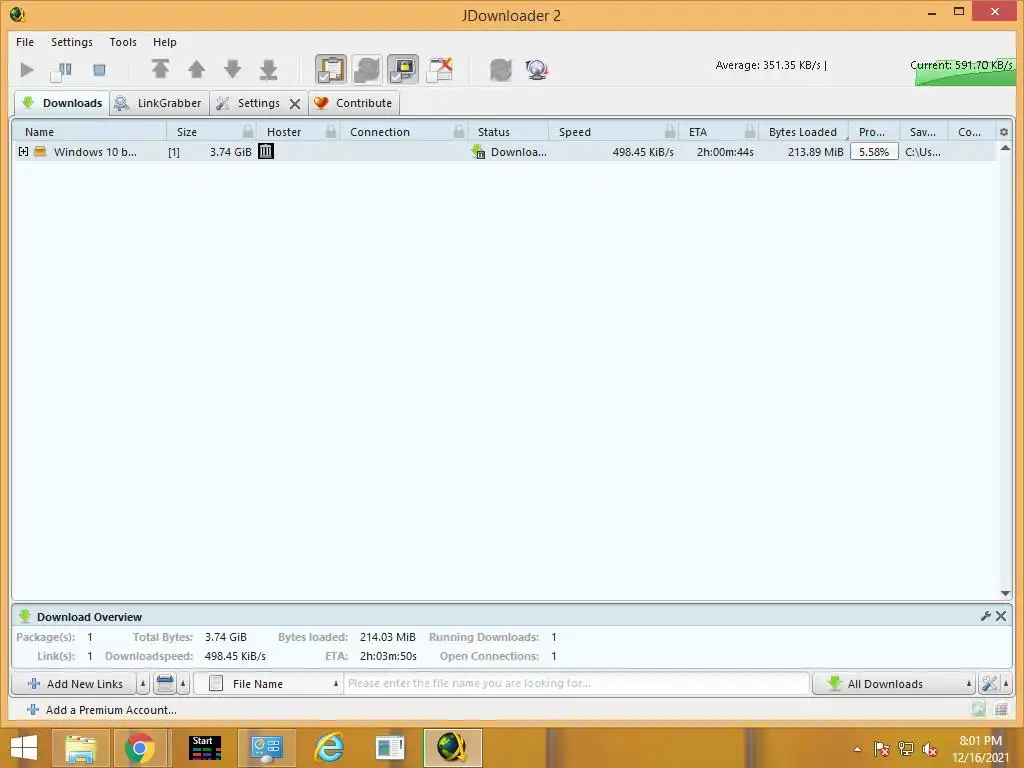Toggle the lock on ETA column
Image resolution: width=1024 pixels, height=768 pixels.
click(x=749, y=132)
